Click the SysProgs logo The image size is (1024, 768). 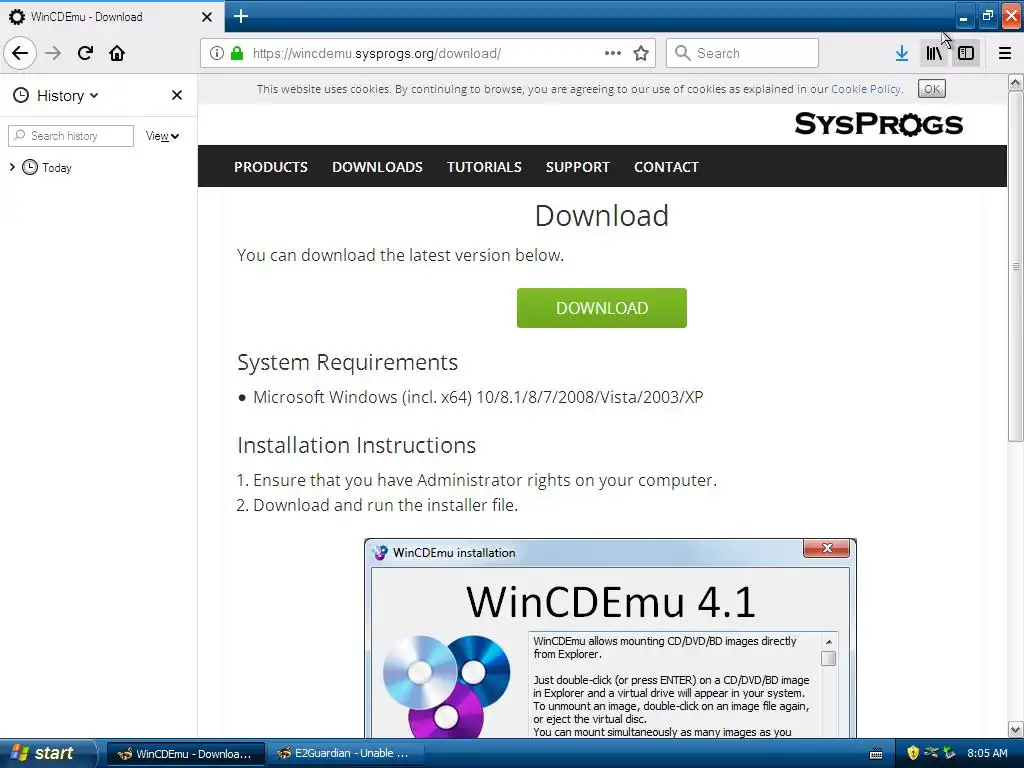878,123
